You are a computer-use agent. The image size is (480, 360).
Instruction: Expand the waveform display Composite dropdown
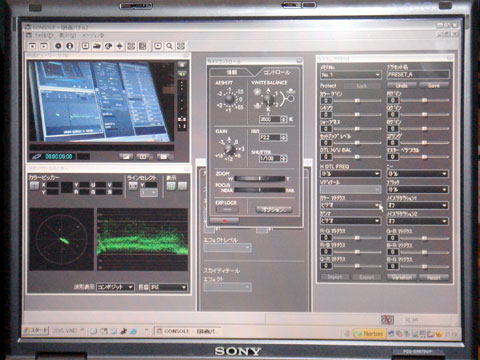click(115, 287)
